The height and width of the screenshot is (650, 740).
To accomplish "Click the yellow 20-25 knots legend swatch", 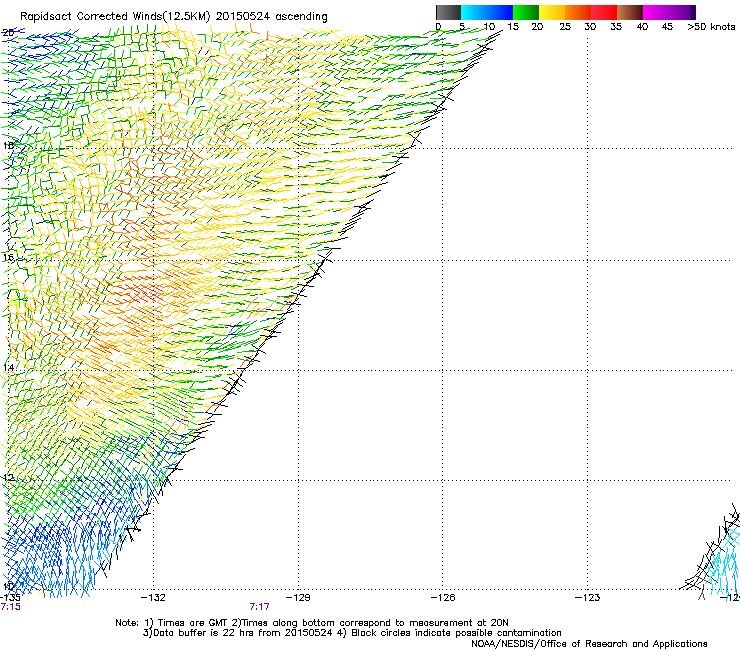I will click(552, 12).
